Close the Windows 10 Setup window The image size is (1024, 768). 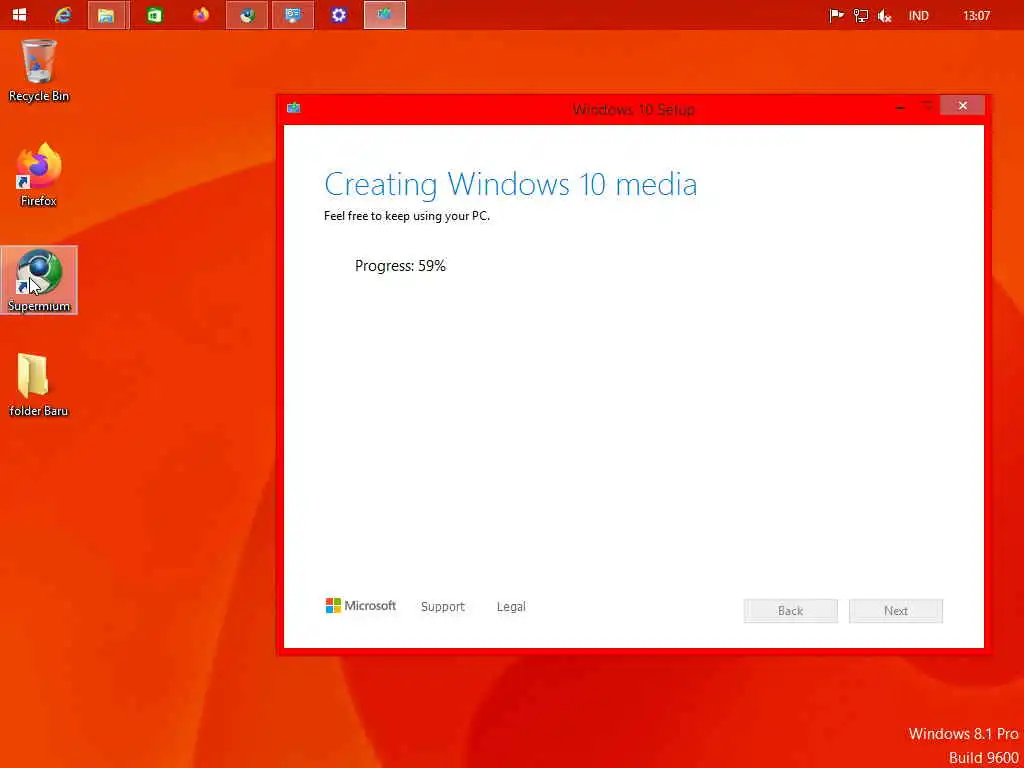click(962, 106)
